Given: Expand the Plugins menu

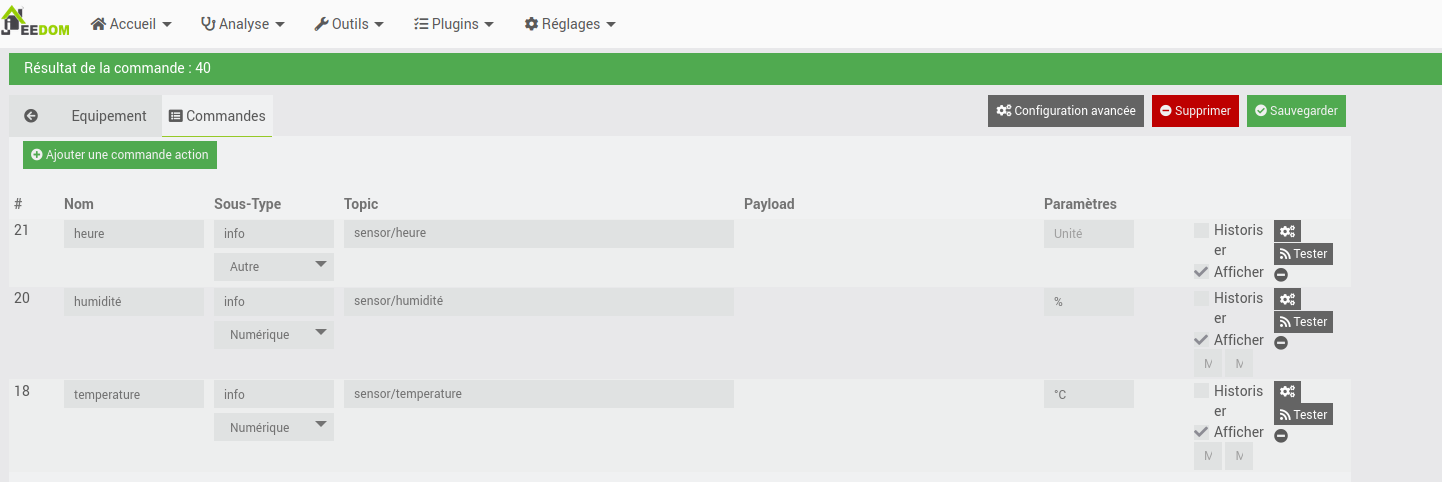Looking at the screenshot, I should coord(453,24).
